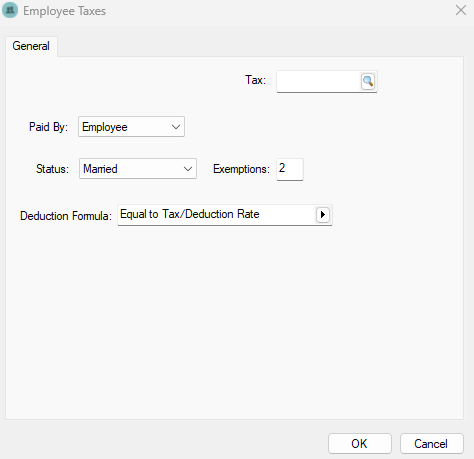The width and height of the screenshot is (474, 459).
Task: Click the Deduction Formula arrow button
Action: point(323,215)
